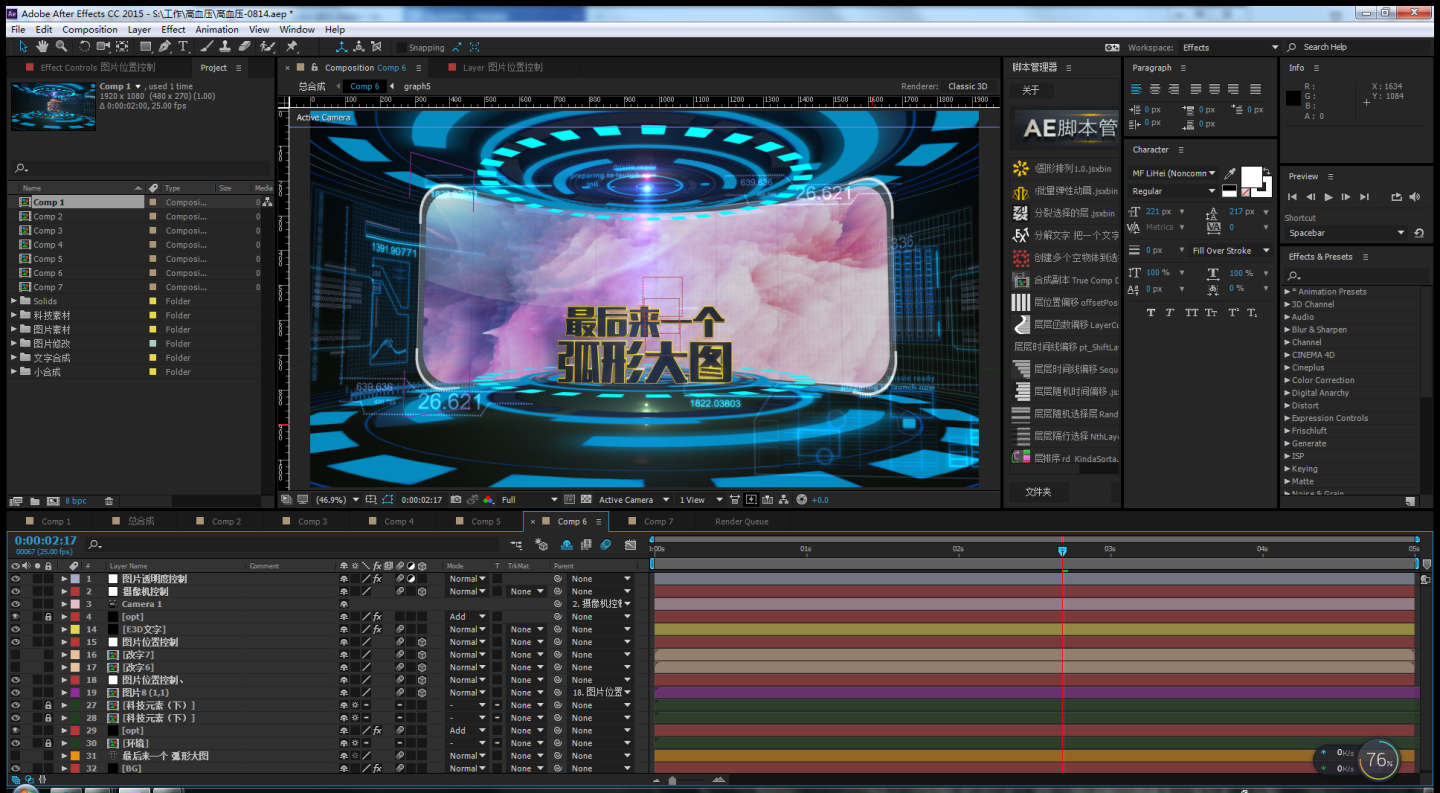
Task: Toggle 3D layer switch for 摄像机控制
Action: click(x=421, y=592)
